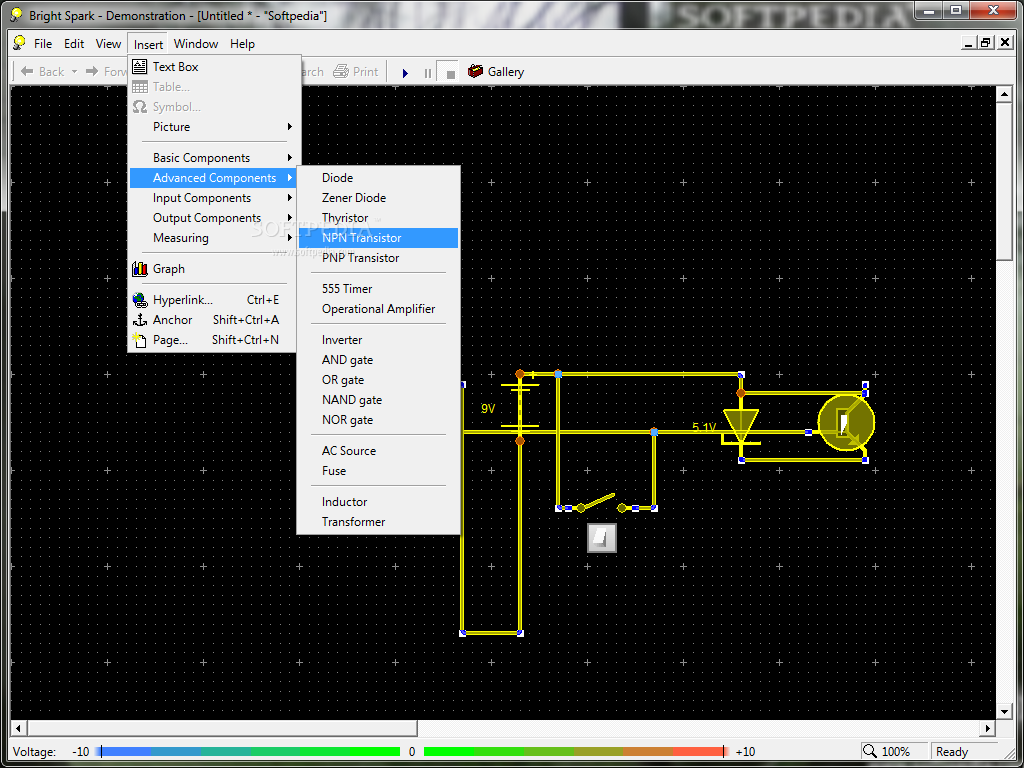The image size is (1024, 768).
Task: Click the vertical scrollbar up arrow
Action: (1004, 94)
